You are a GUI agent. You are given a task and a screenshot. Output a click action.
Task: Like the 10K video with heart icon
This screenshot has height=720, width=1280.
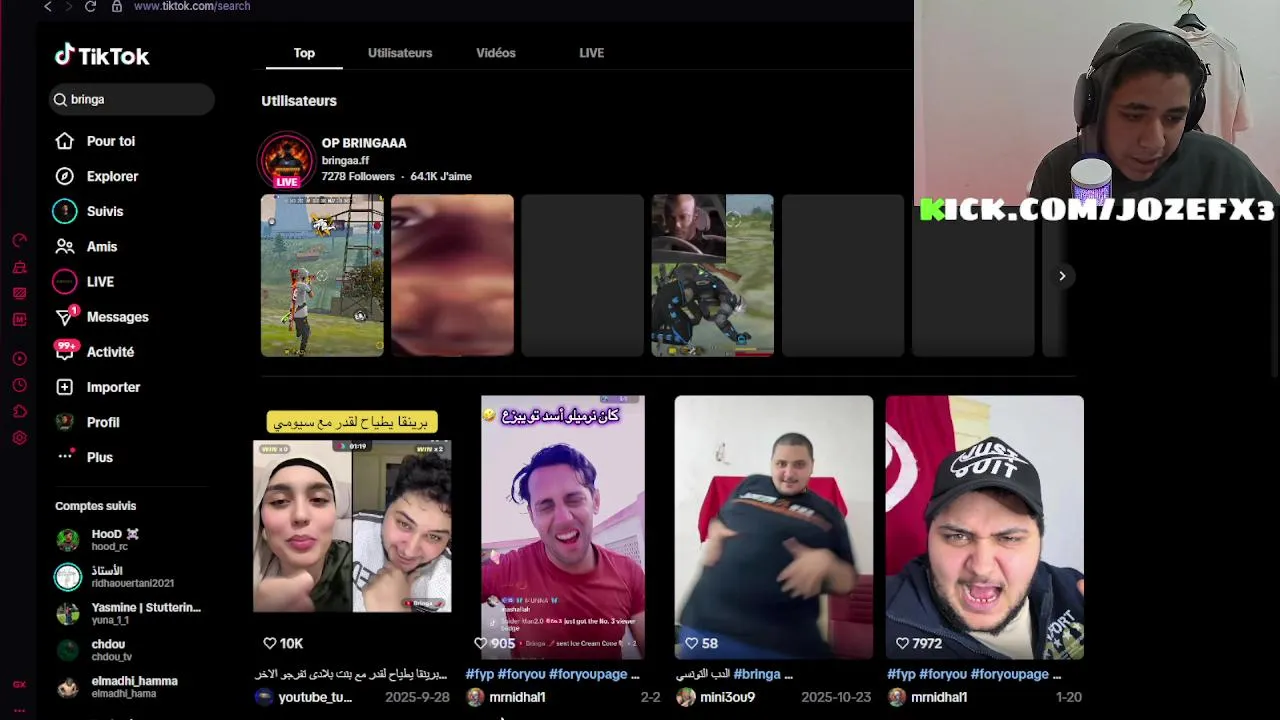click(x=269, y=643)
